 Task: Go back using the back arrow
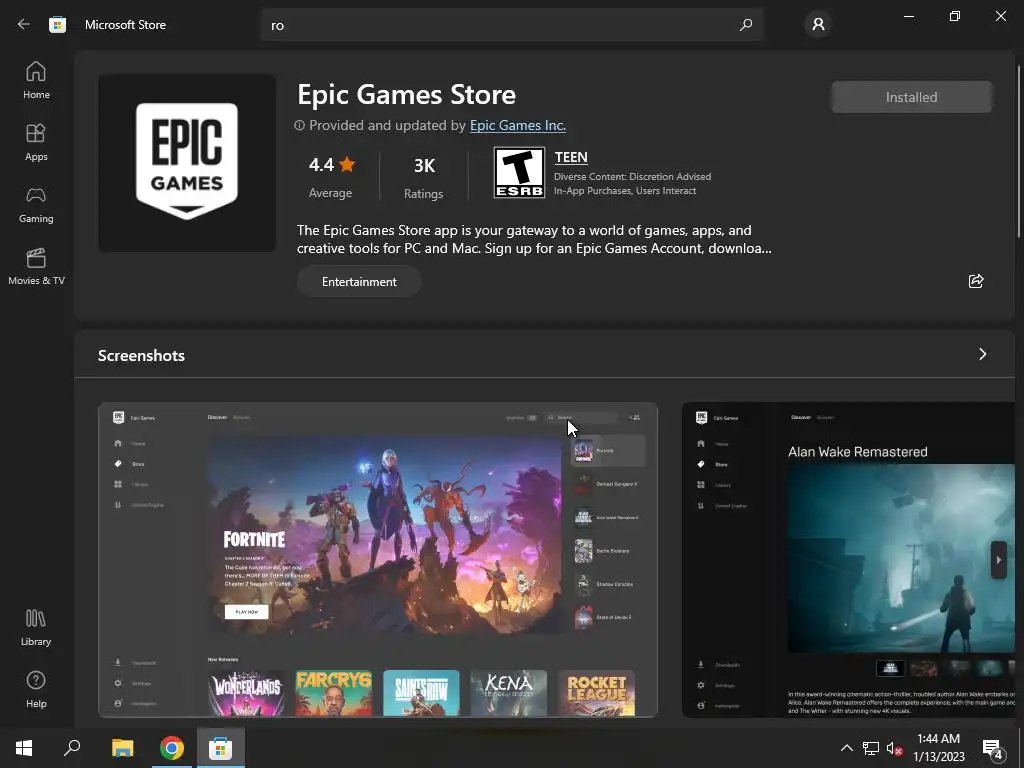(x=24, y=25)
